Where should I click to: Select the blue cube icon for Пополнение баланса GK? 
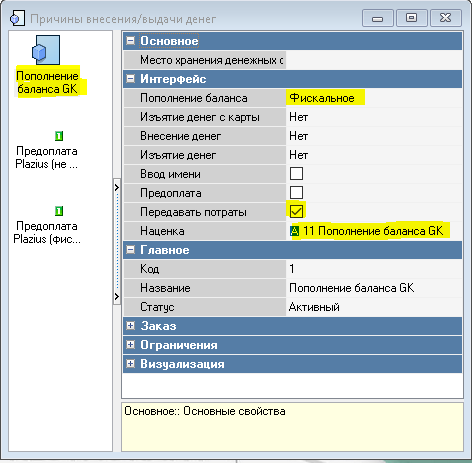pyautogui.click(x=46, y=50)
